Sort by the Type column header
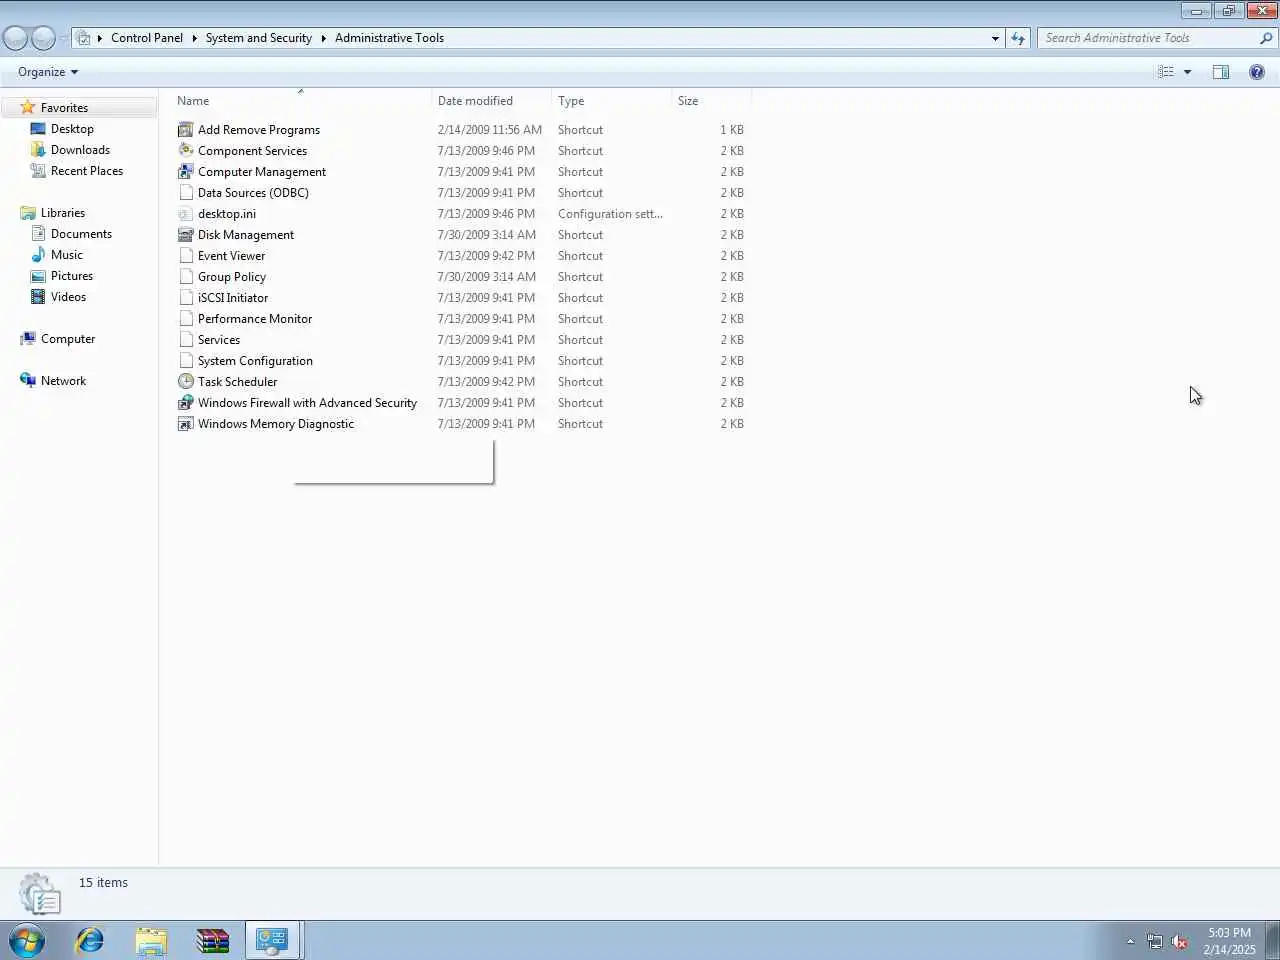 (611, 101)
